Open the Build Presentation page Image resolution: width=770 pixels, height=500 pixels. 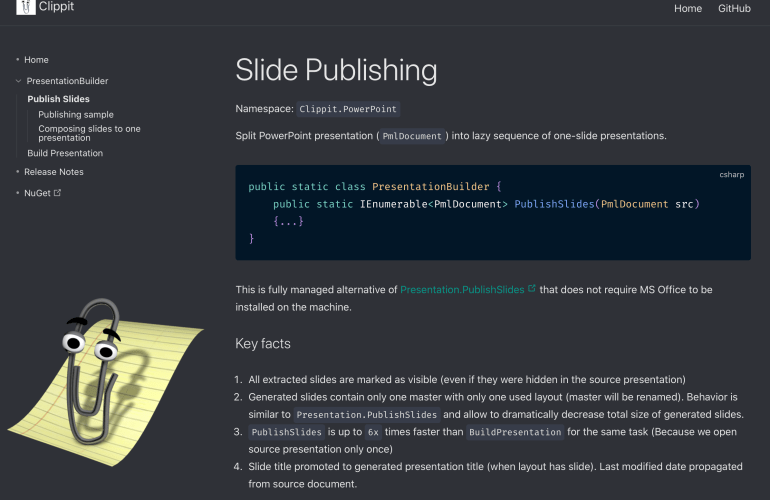click(x=65, y=153)
